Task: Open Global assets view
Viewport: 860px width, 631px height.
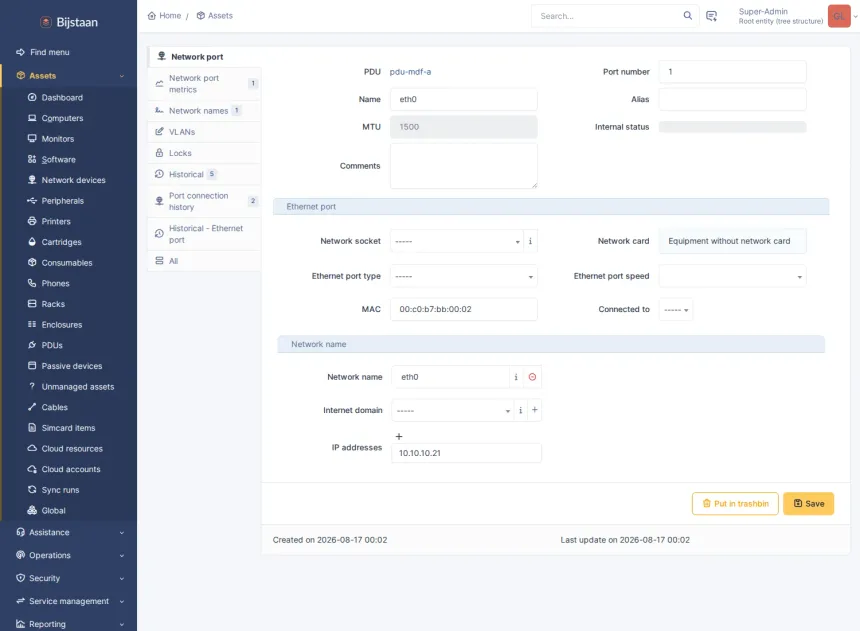Action: pos(53,511)
